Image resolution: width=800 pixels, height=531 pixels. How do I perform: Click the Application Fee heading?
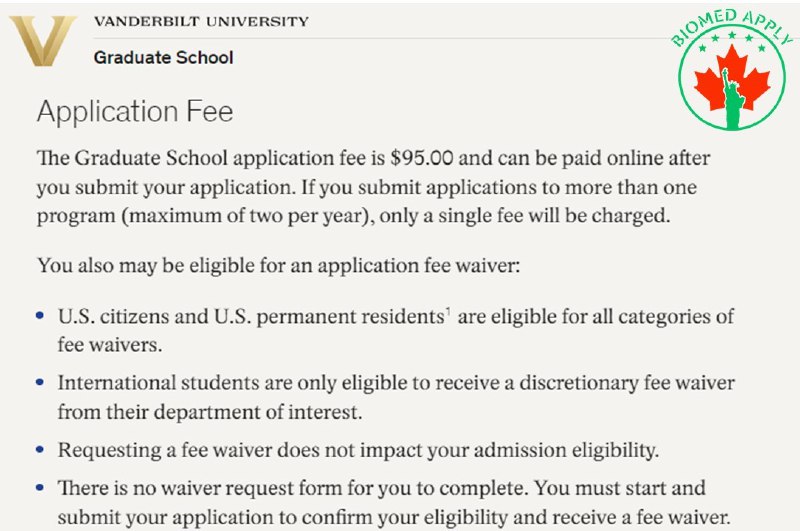point(135,111)
